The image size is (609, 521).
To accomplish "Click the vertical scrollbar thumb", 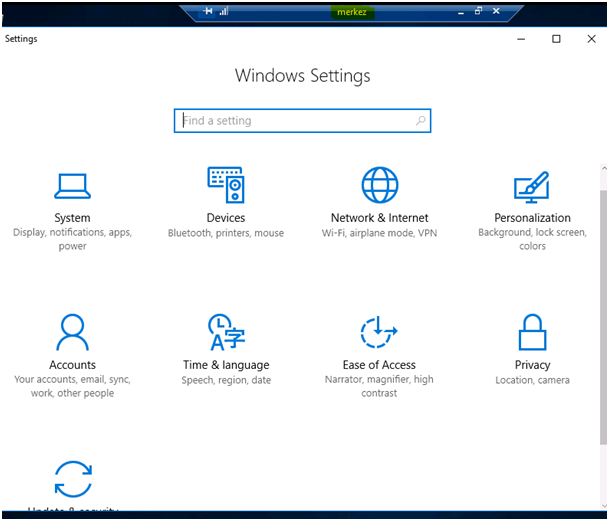I will point(603,317).
